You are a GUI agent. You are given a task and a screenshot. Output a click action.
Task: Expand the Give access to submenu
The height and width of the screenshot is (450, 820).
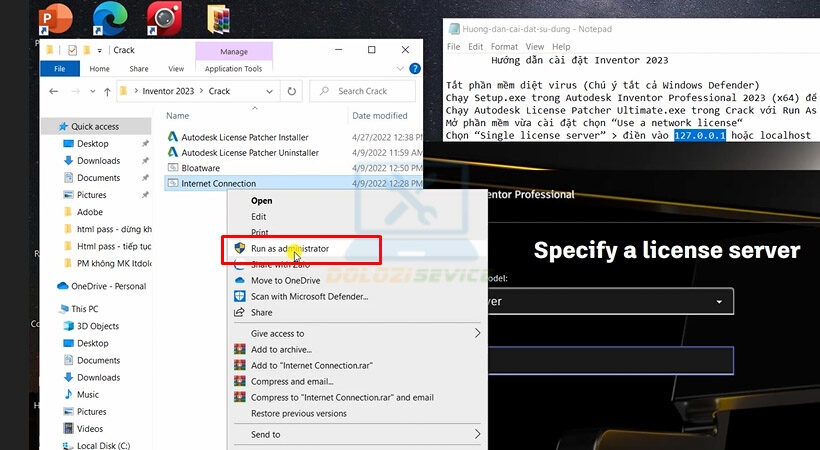(357, 333)
